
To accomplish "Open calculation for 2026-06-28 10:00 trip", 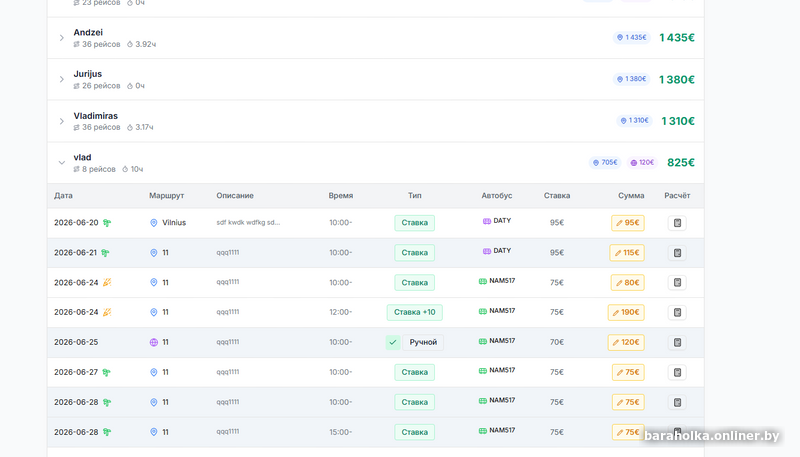I will point(677,402).
